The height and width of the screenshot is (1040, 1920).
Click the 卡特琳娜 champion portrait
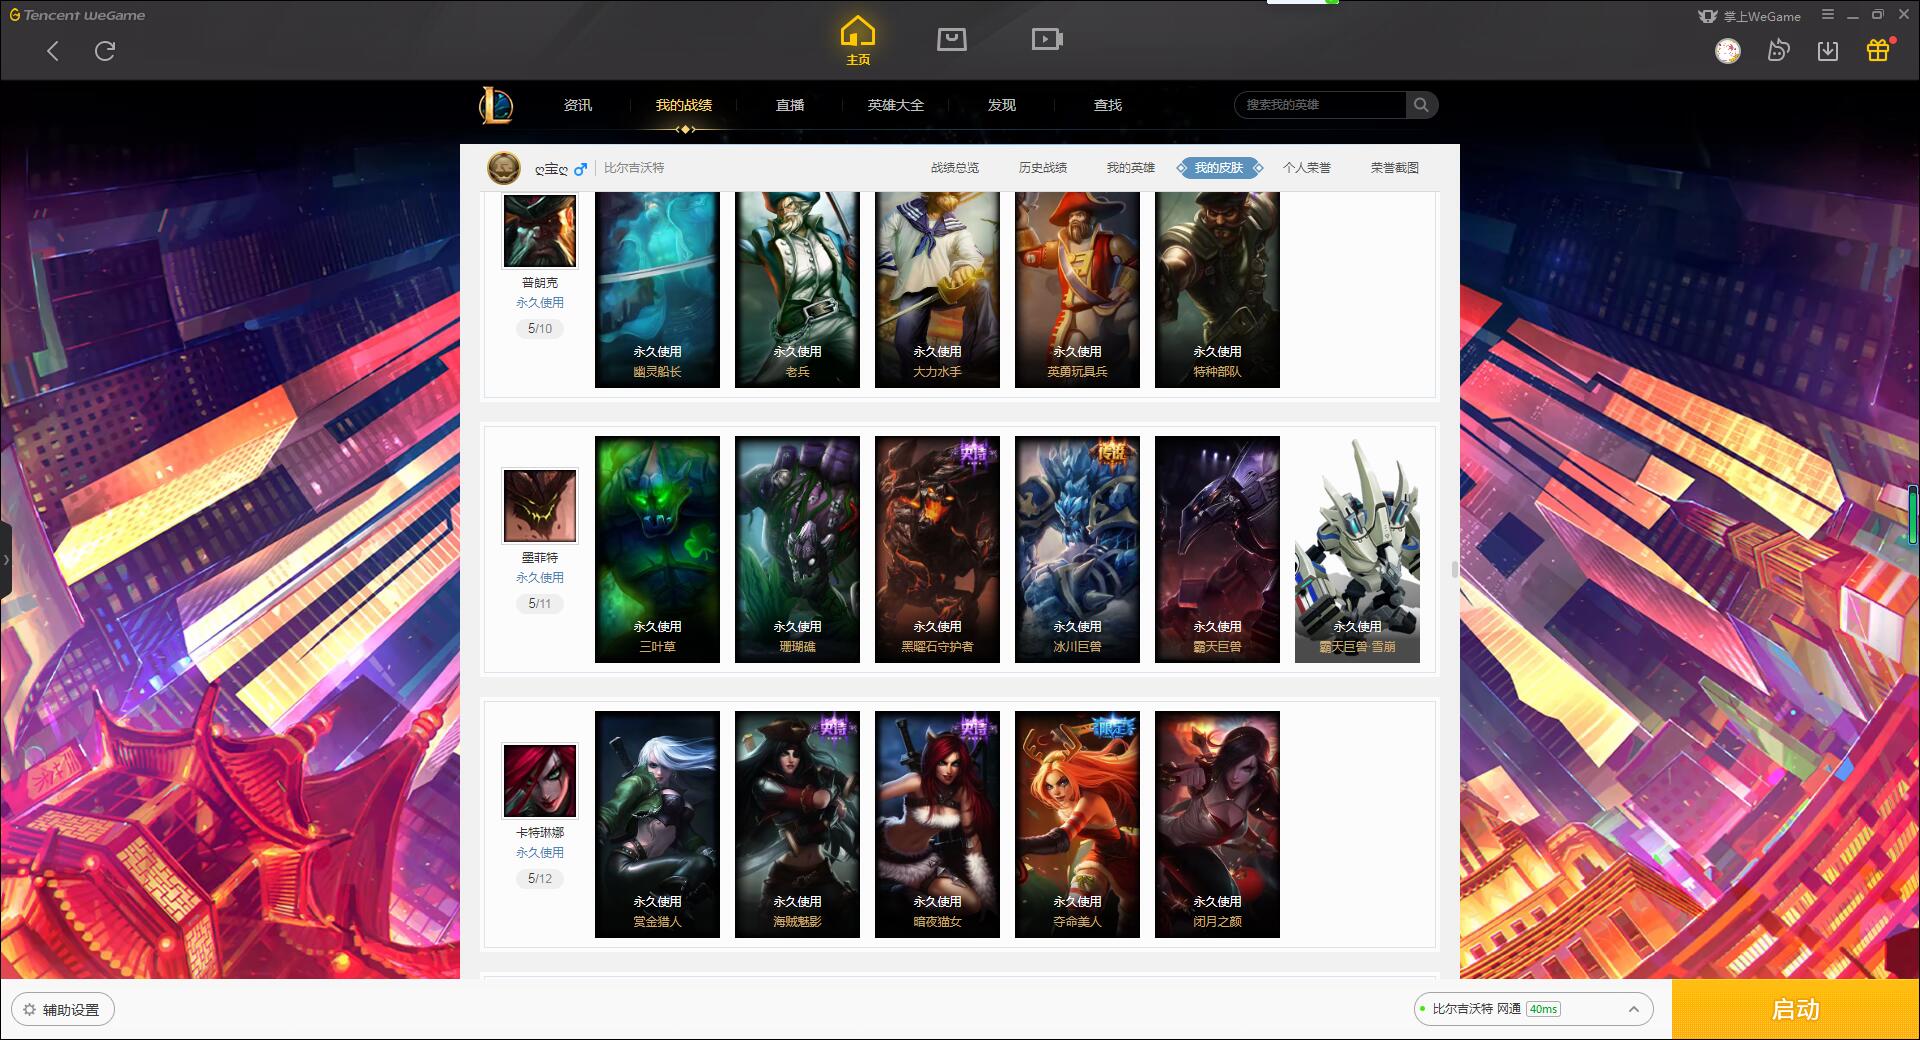coord(540,781)
